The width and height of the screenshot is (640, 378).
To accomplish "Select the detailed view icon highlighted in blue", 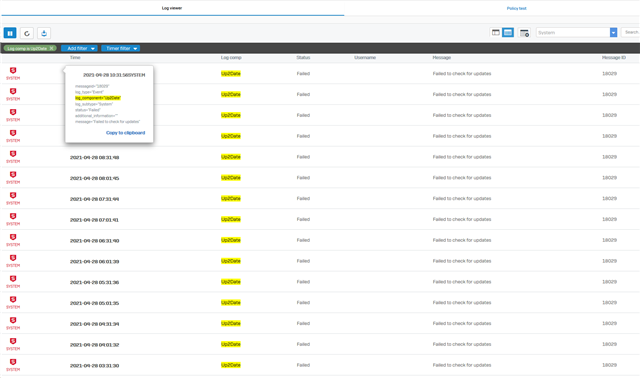I will (x=508, y=33).
